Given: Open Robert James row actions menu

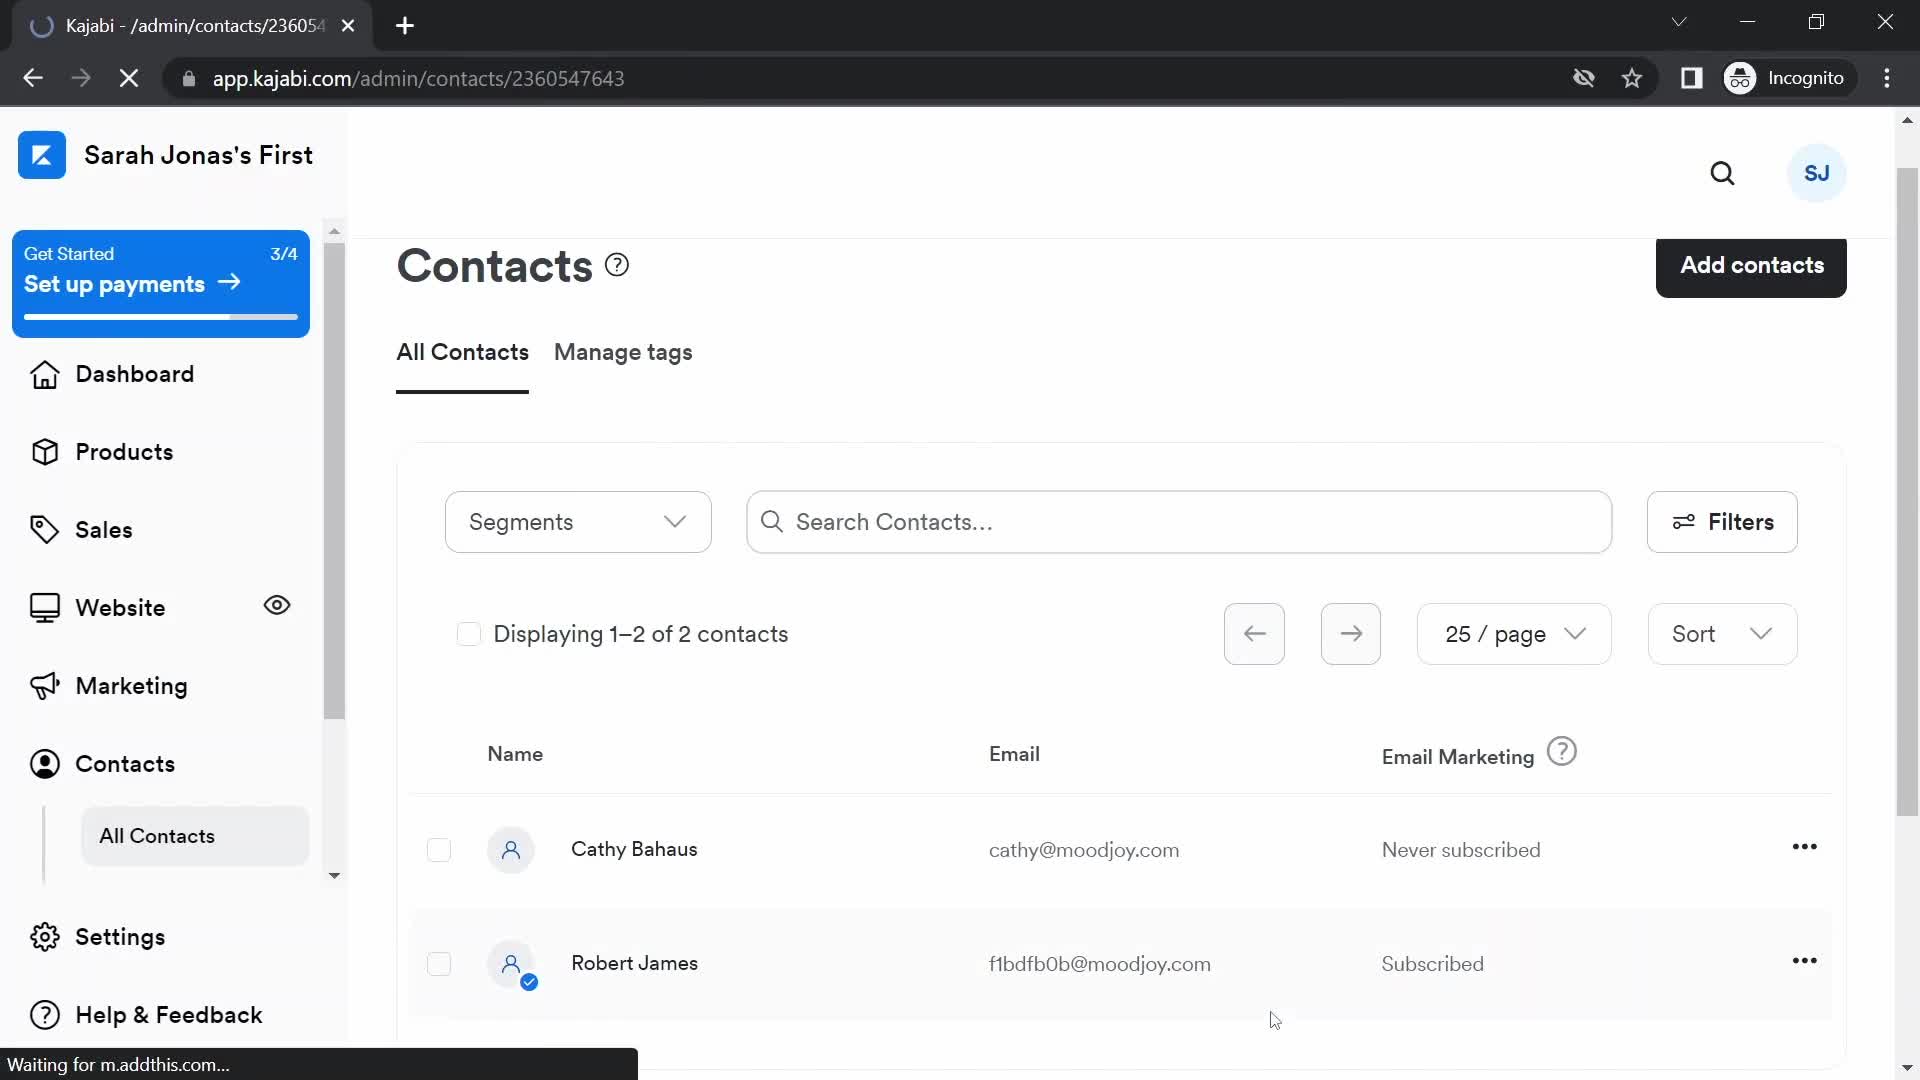Looking at the screenshot, I should pos(1804,961).
